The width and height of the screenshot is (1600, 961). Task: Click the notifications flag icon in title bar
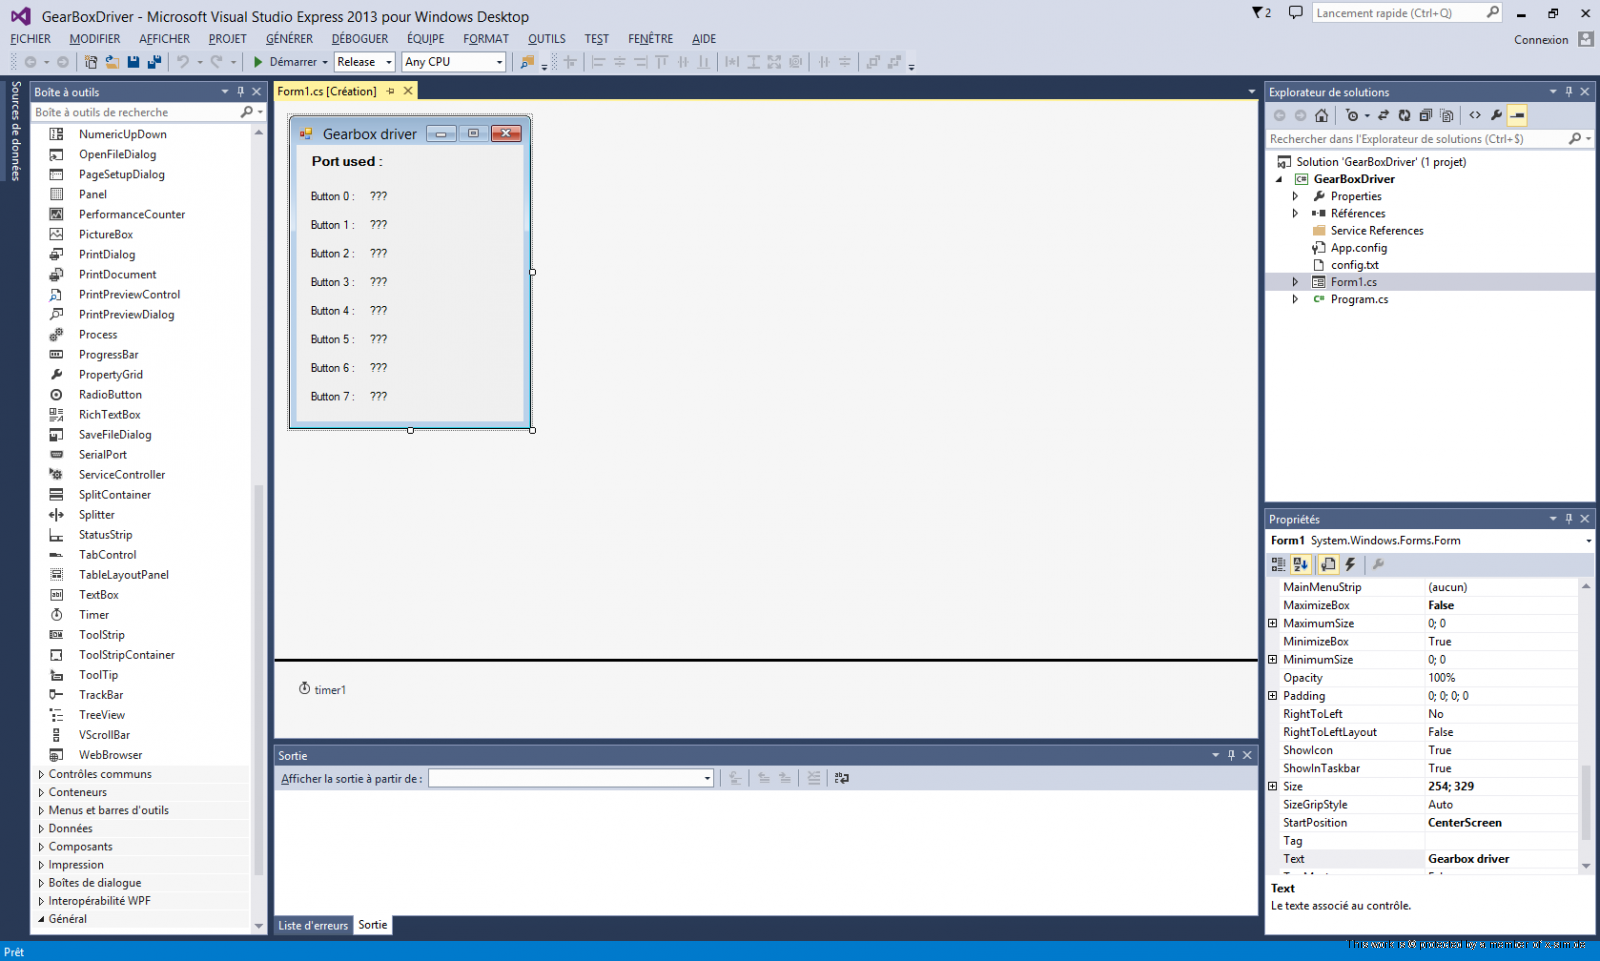1260,13
